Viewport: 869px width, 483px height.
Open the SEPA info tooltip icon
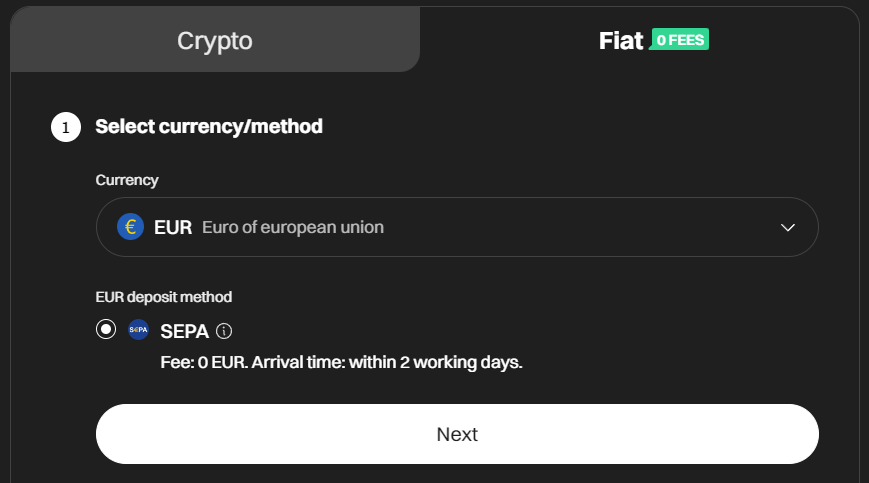click(x=224, y=331)
